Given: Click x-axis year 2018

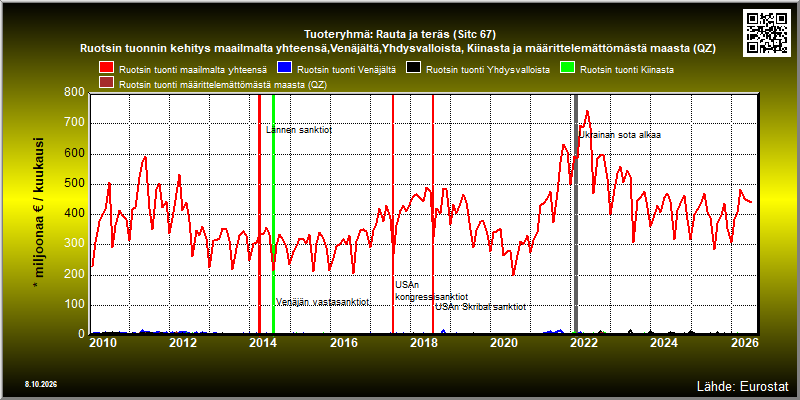Looking at the screenshot, I should coord(424,343).
